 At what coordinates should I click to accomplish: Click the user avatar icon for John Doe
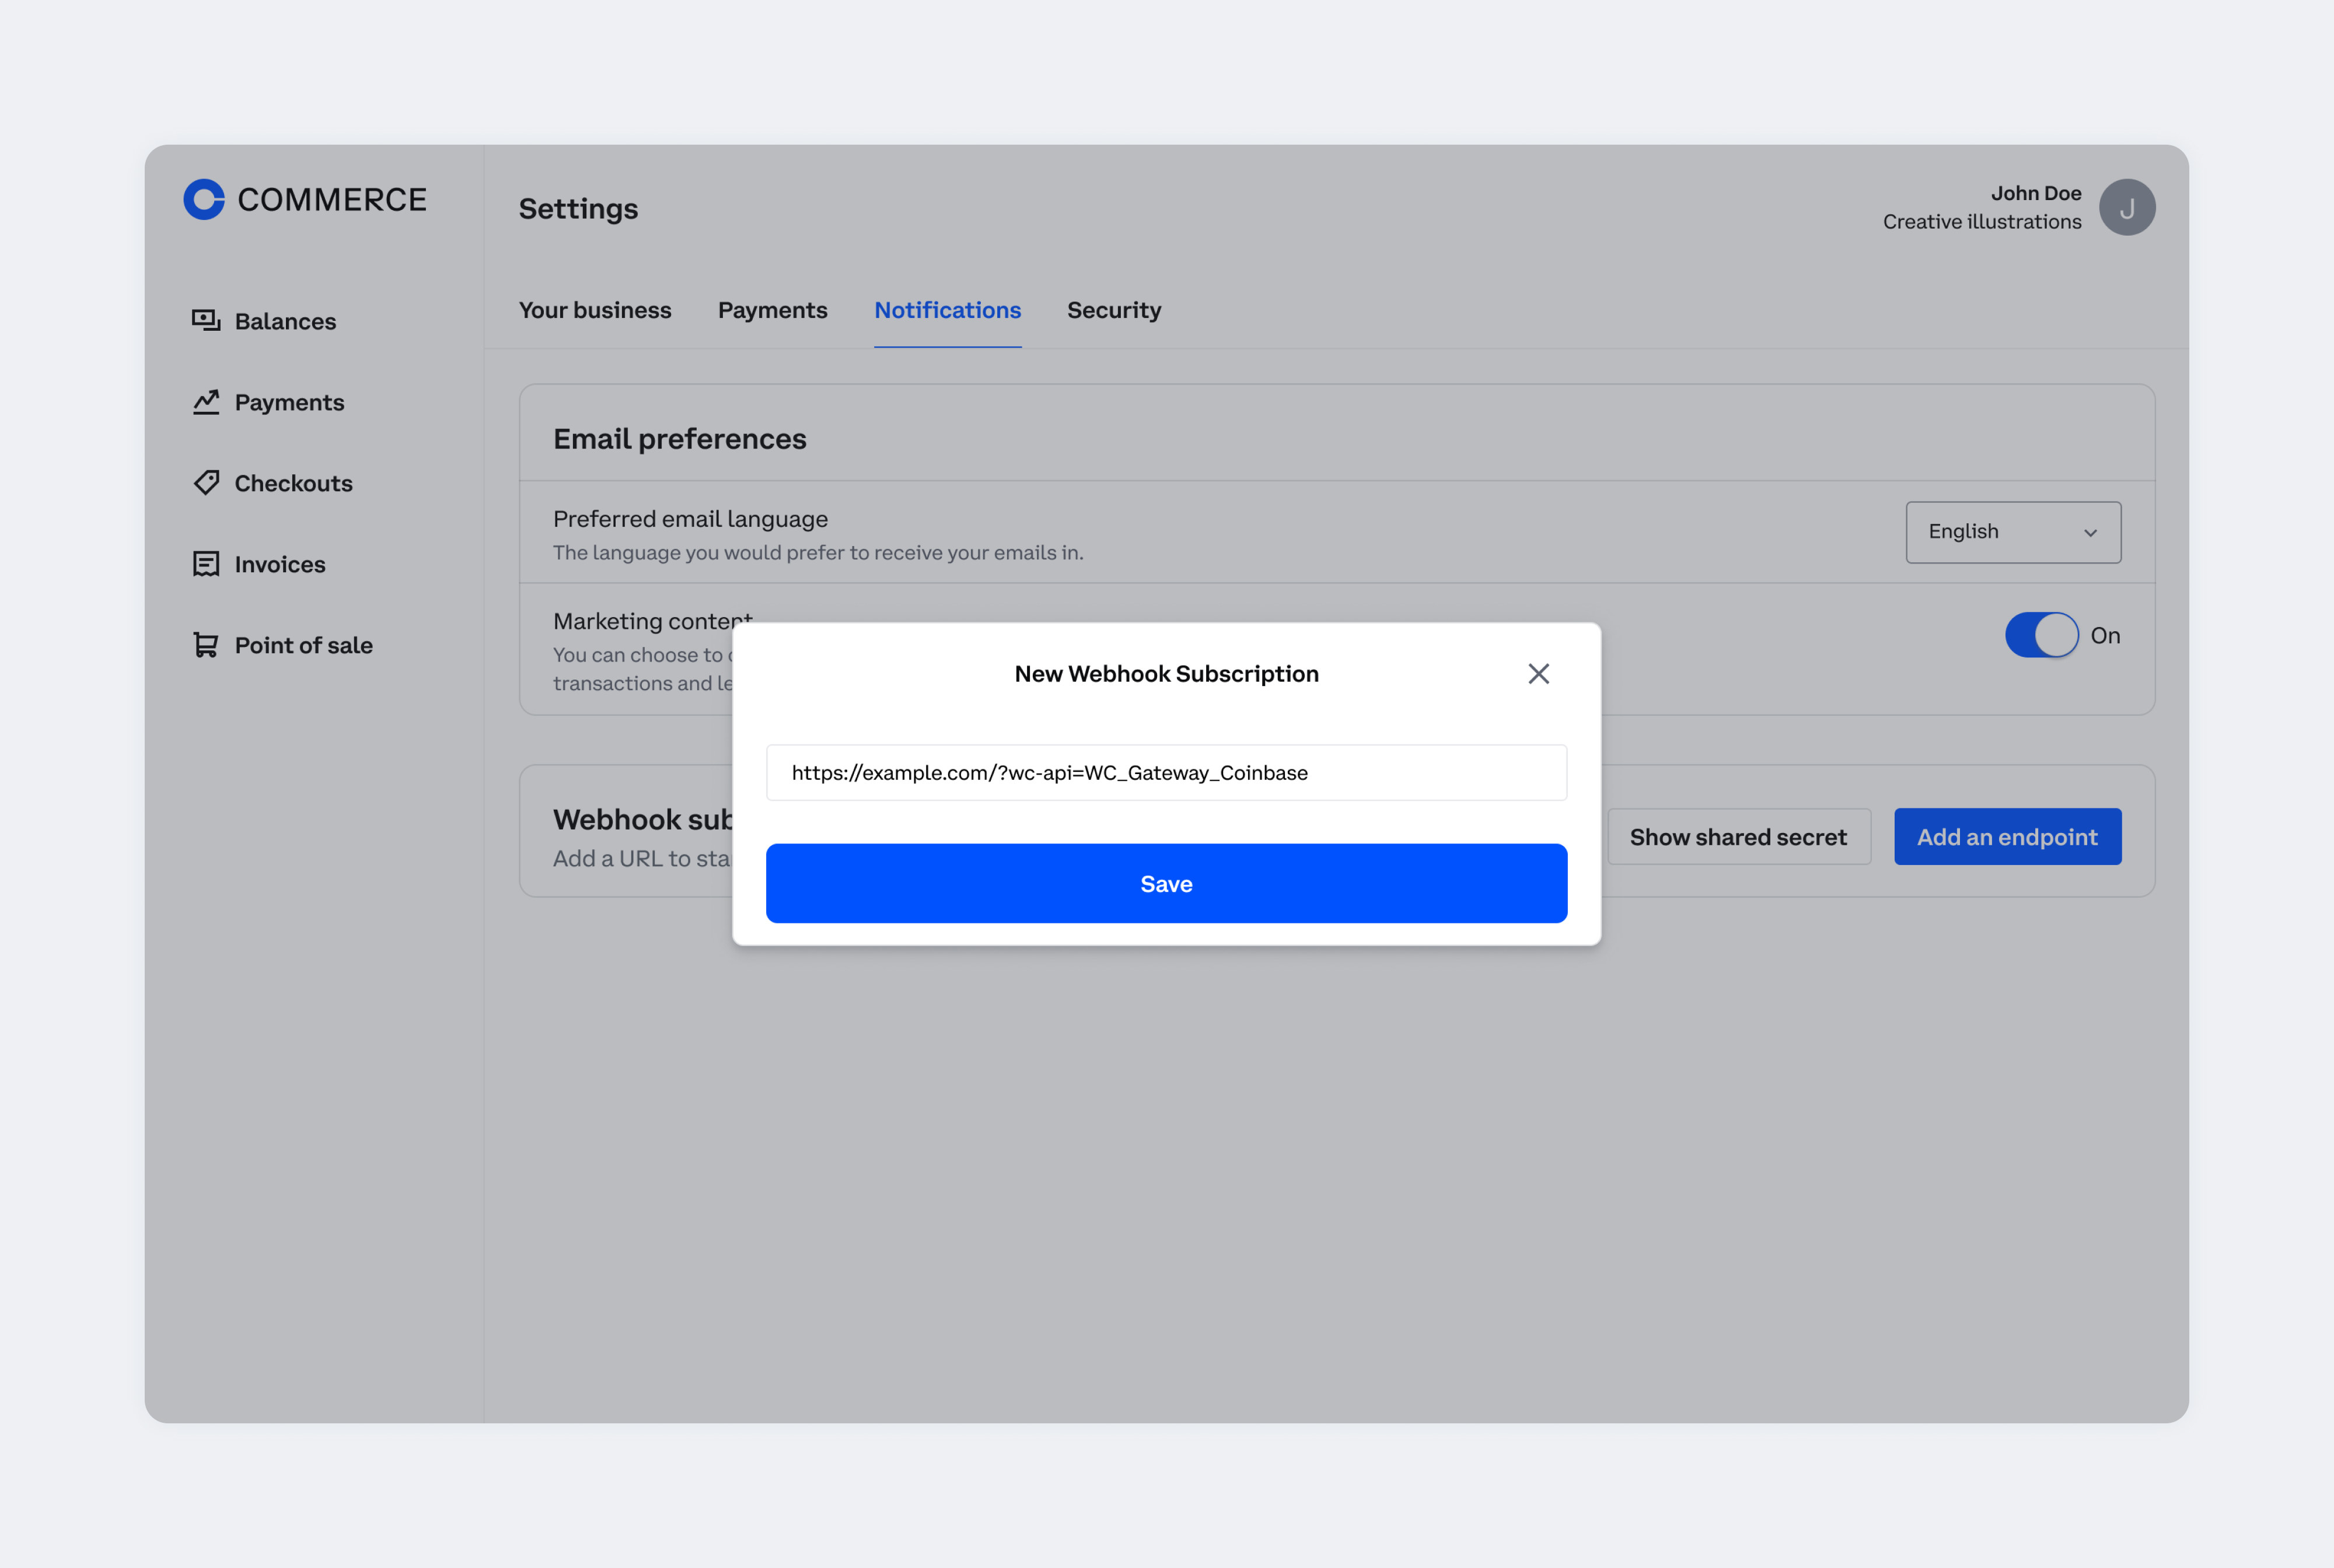pos(2127,206)
